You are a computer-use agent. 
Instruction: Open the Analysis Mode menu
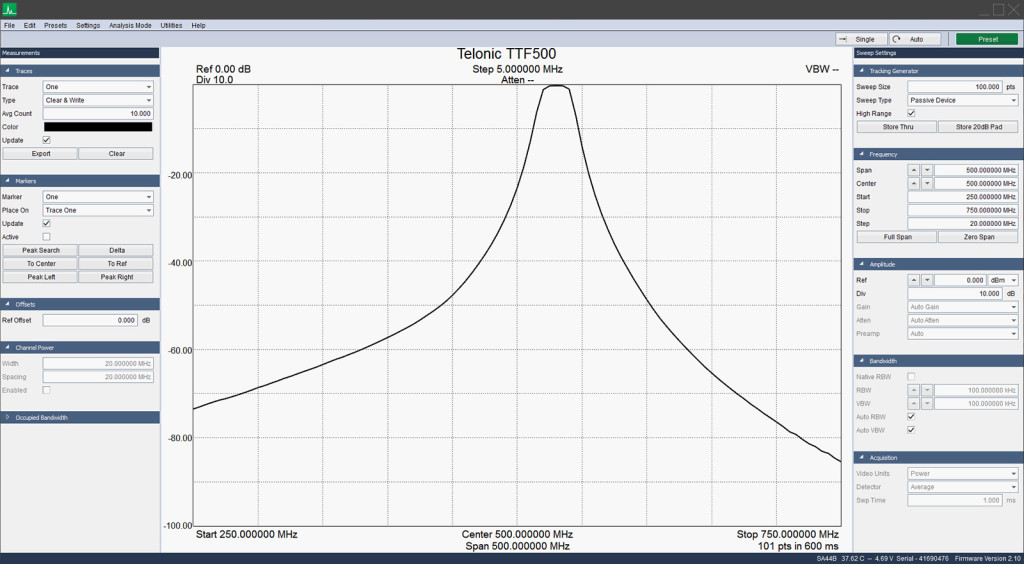(x=130, y=25)
